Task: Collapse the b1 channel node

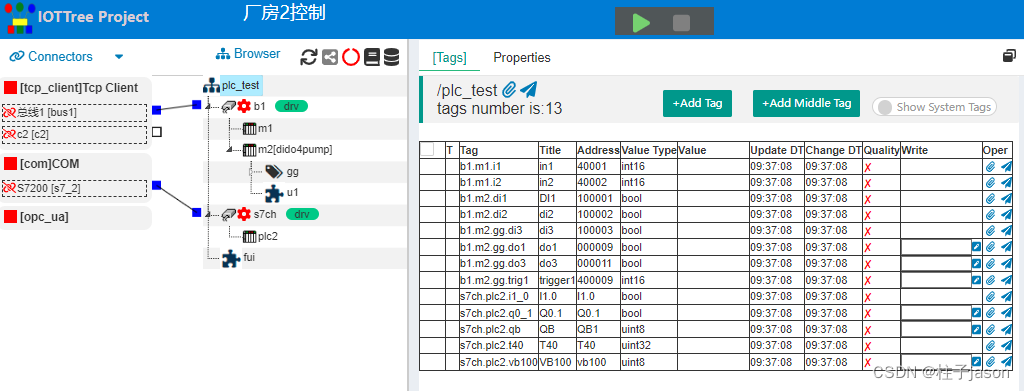Action: 208,106
